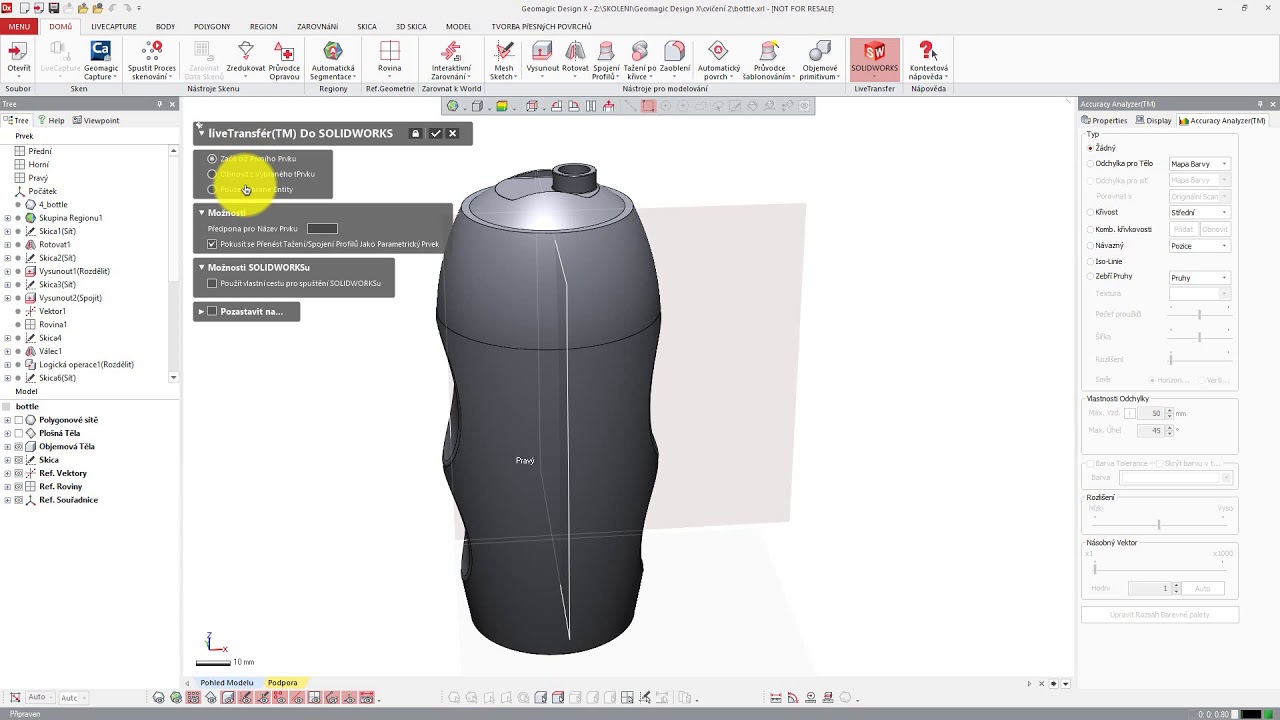Click the Vysunout extrude tool

tap(542, 60)
